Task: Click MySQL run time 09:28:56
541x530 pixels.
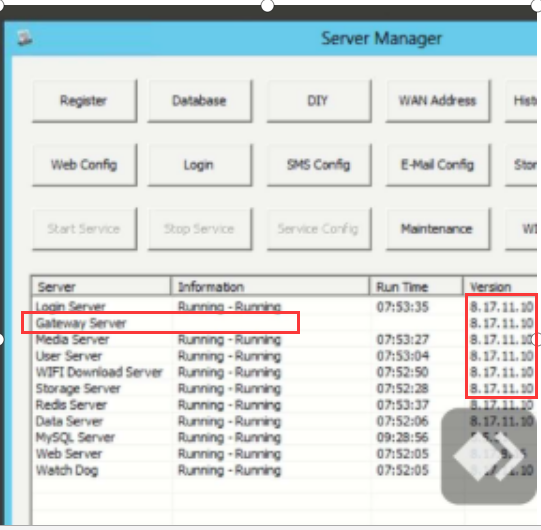Action: (402, 438)
